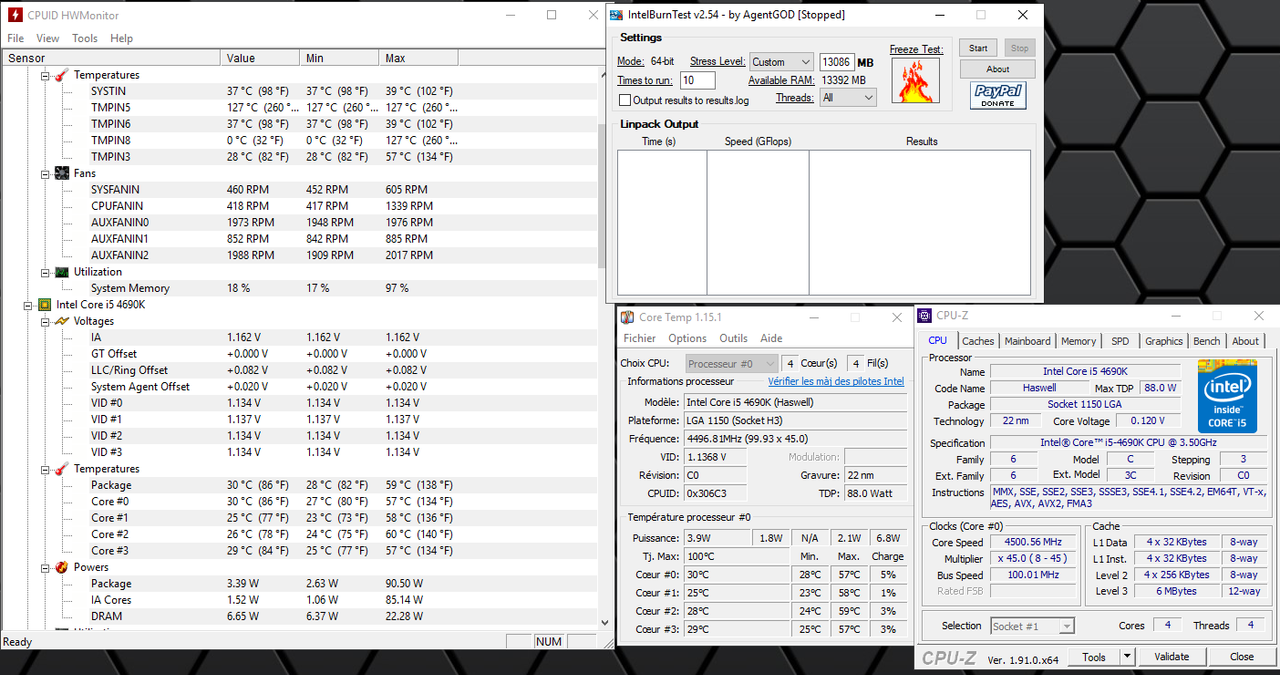Click the CPU-Z Tools button
1280x675 pixels.
click(x=1094, y=657)
